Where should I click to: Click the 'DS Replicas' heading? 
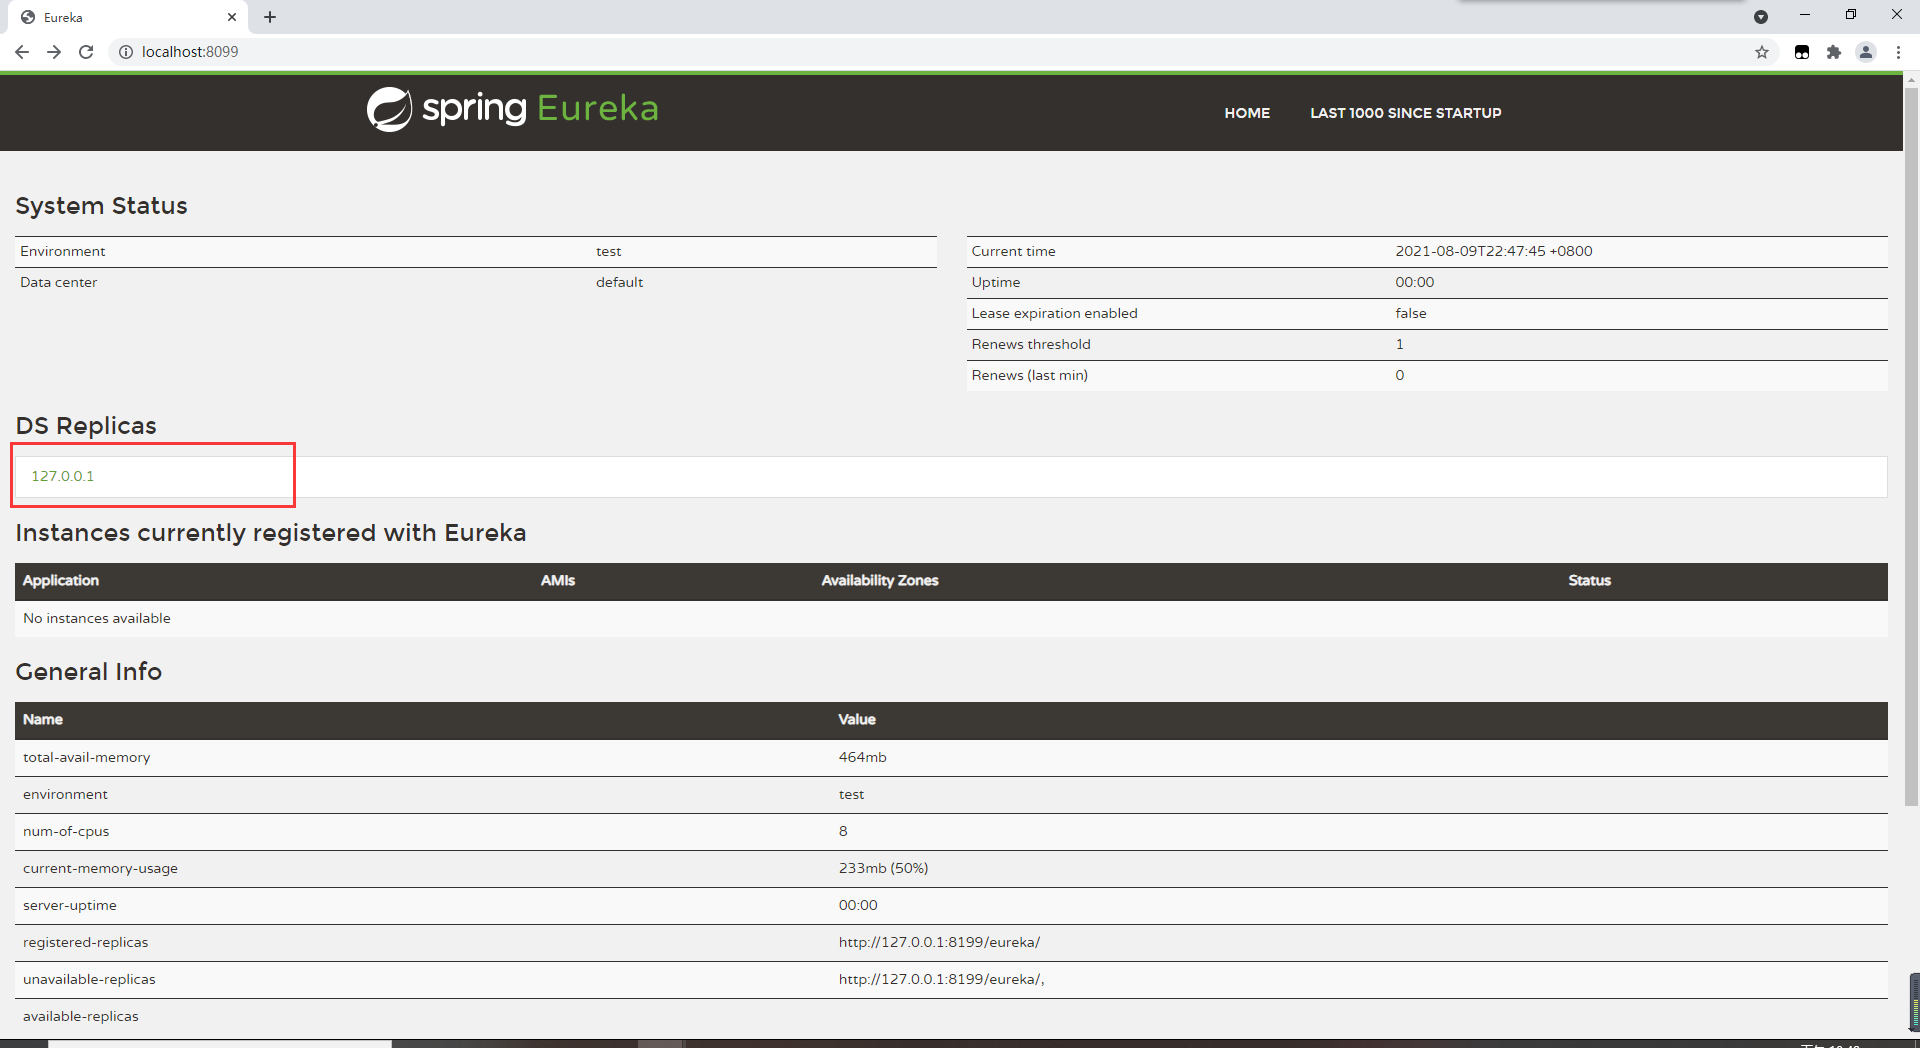[x=86, y=425]
